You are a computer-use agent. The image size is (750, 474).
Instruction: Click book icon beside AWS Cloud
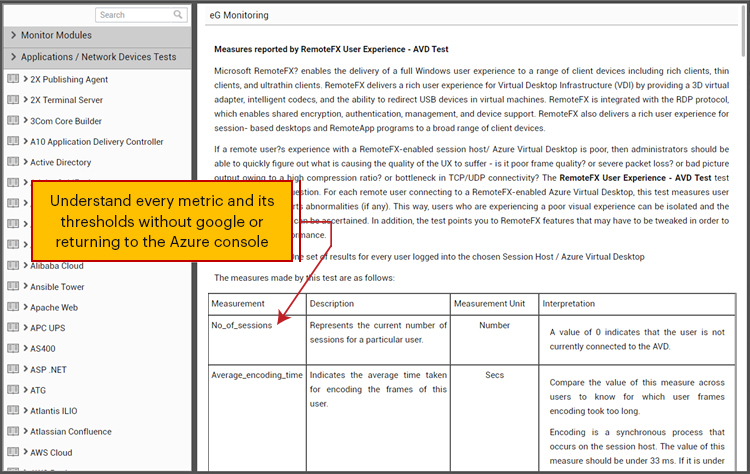[x=13, y=452]
